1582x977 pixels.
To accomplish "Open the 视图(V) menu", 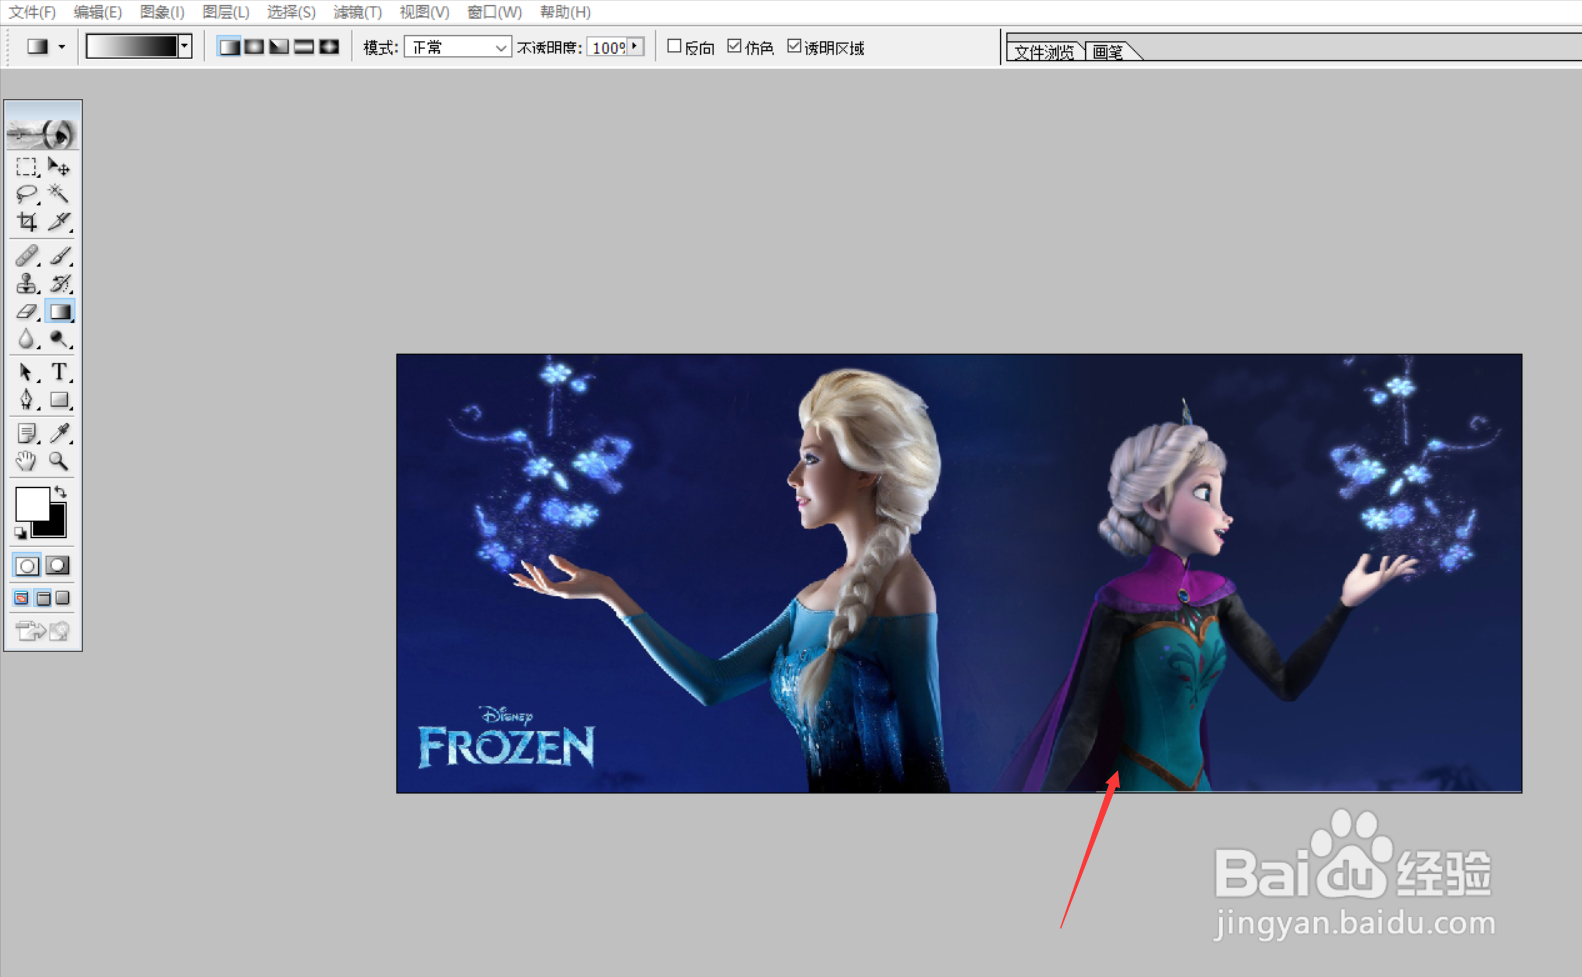I will [x=424, y=12].
